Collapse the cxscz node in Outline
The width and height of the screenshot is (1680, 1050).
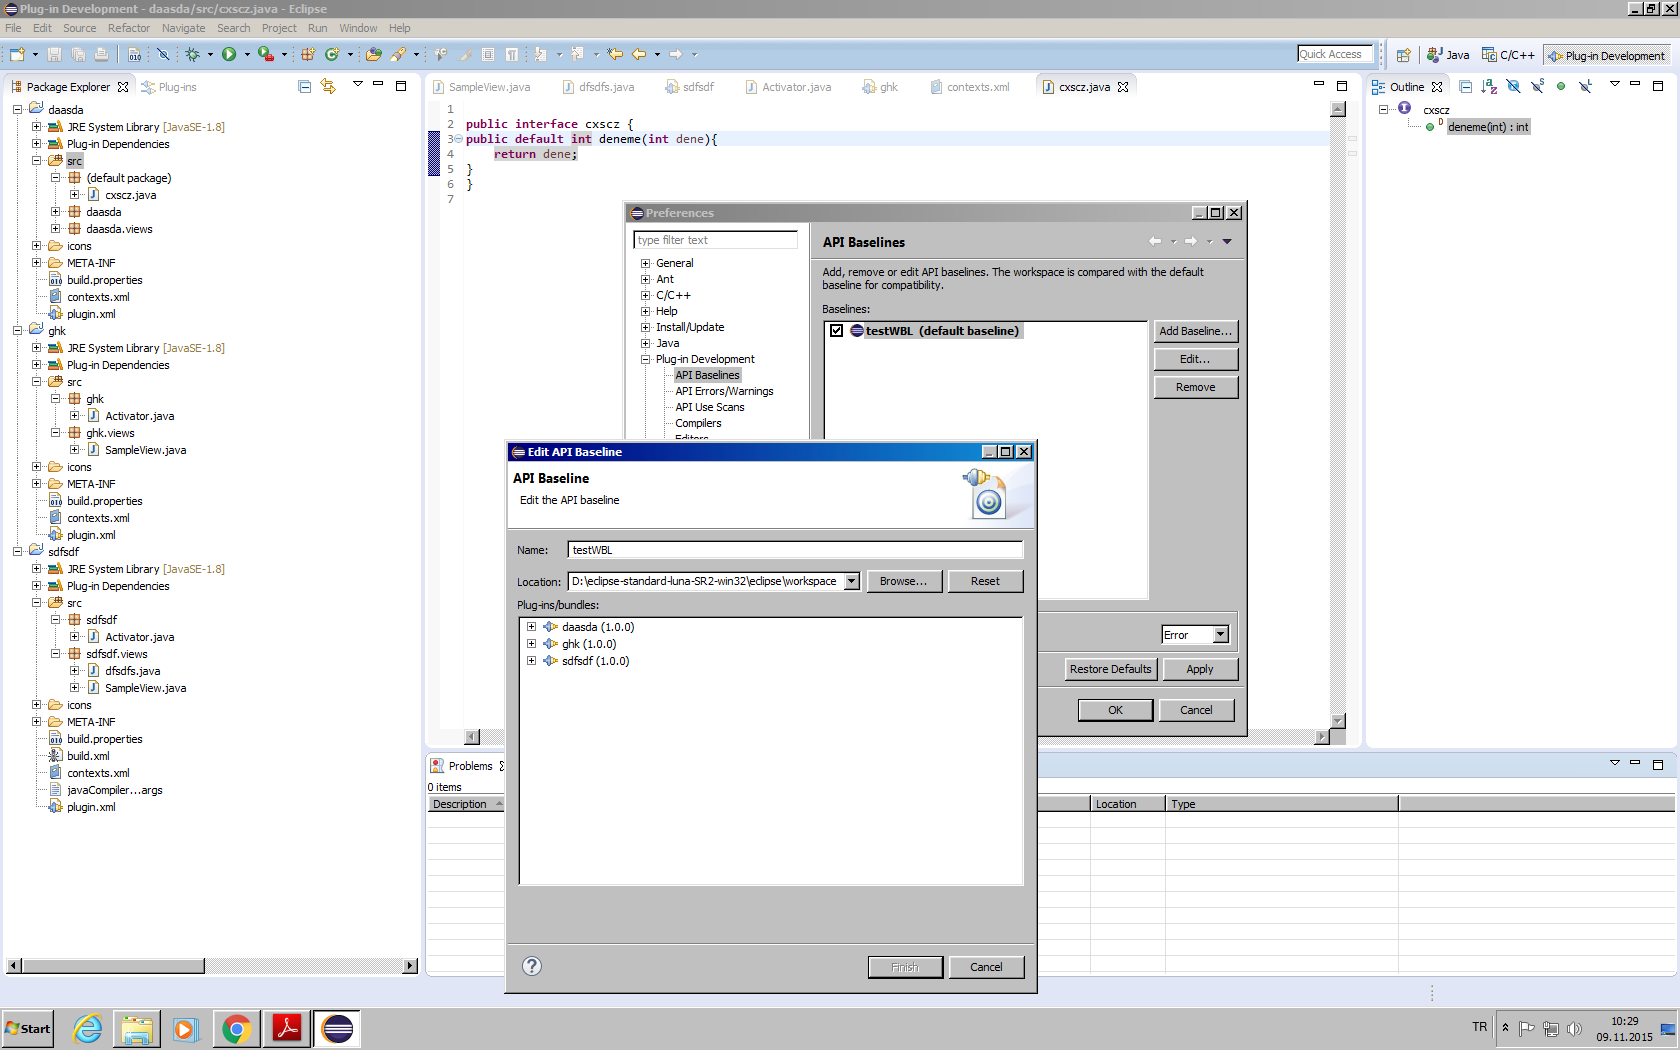click(1383, 109)
